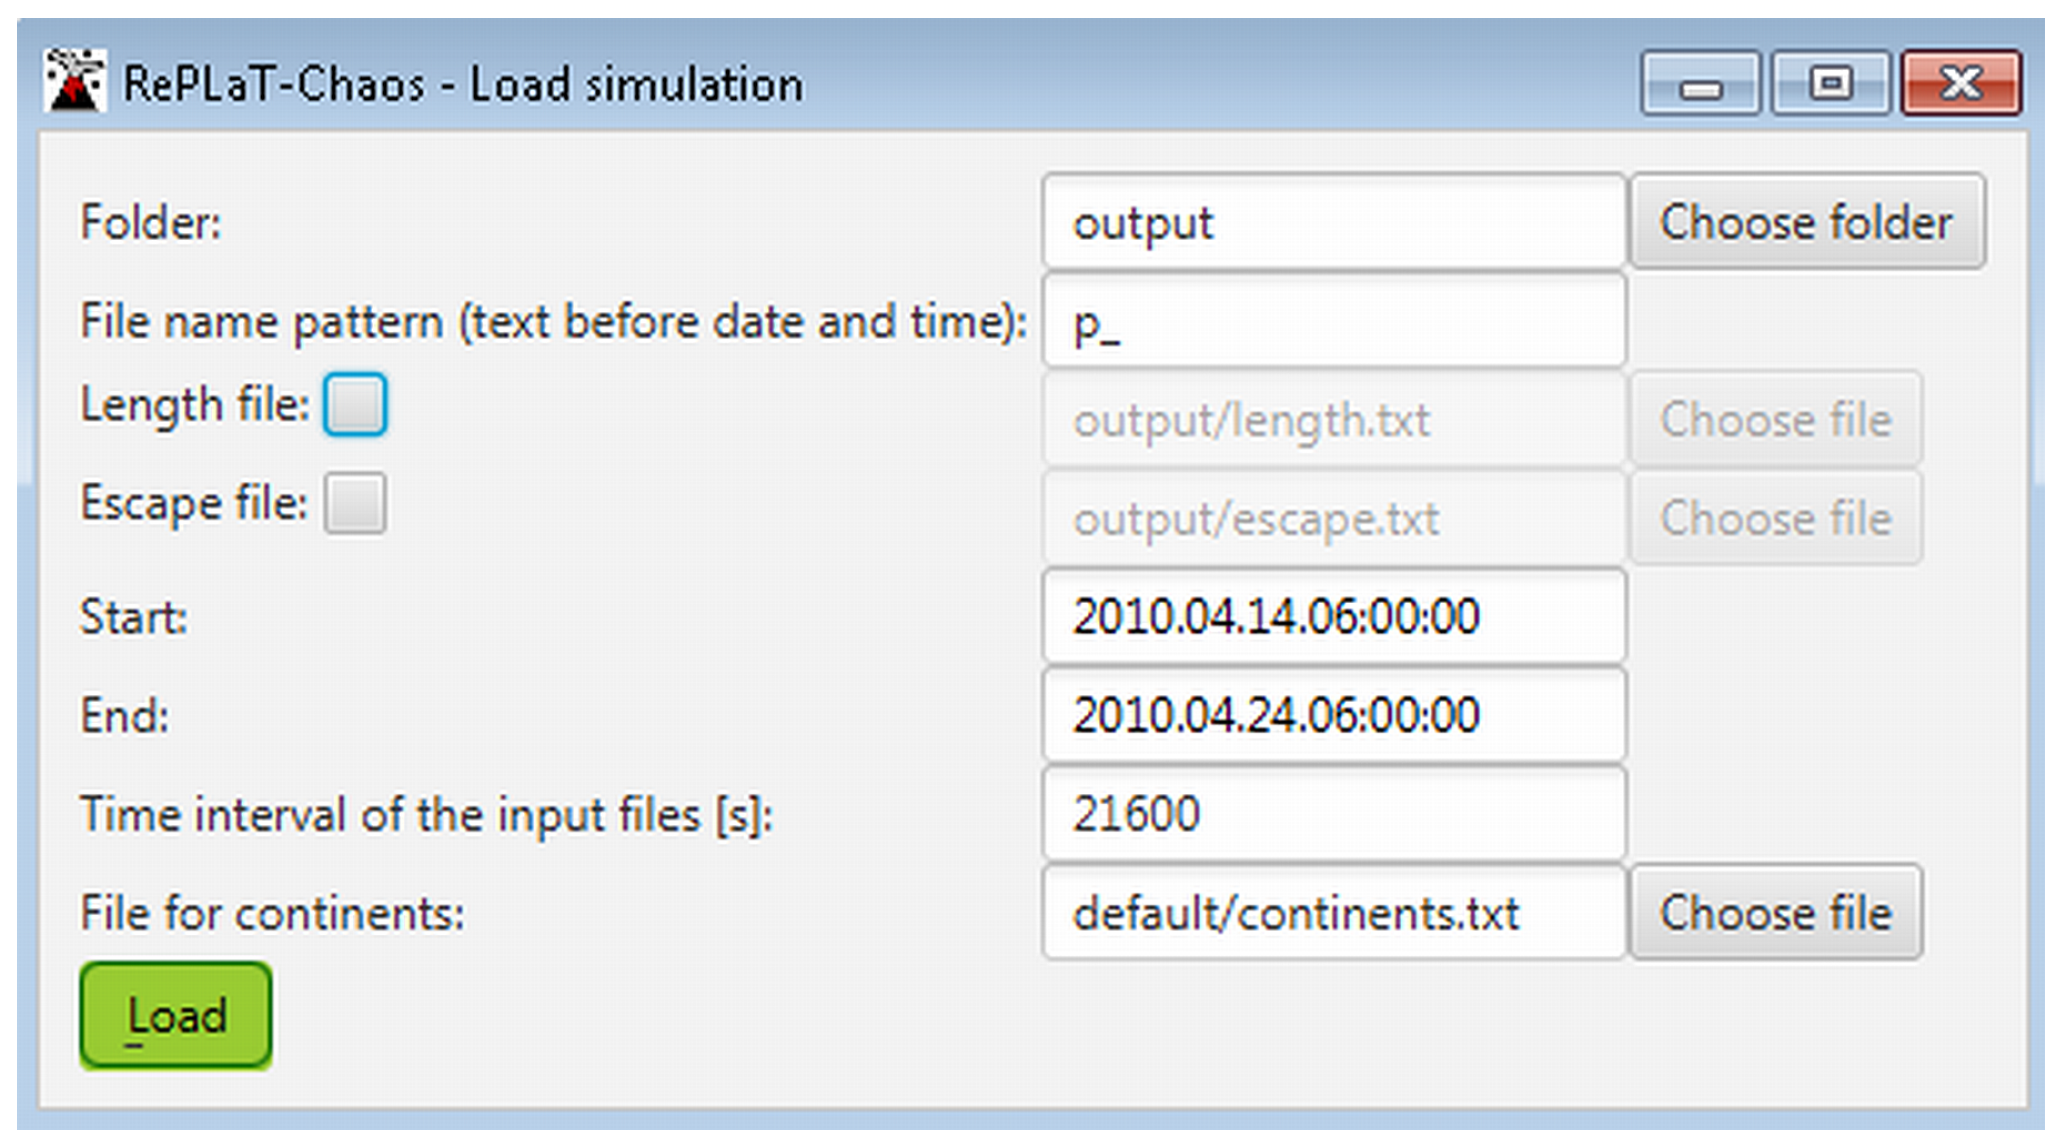
Task: Choose file for the continents path
Action: [x=1776, y=913]
